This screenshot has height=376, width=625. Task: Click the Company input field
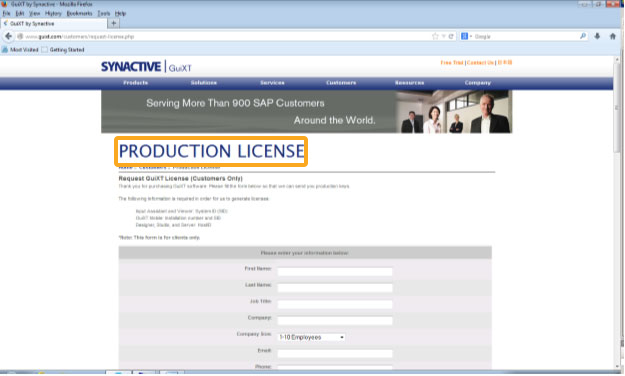point(335,321)
